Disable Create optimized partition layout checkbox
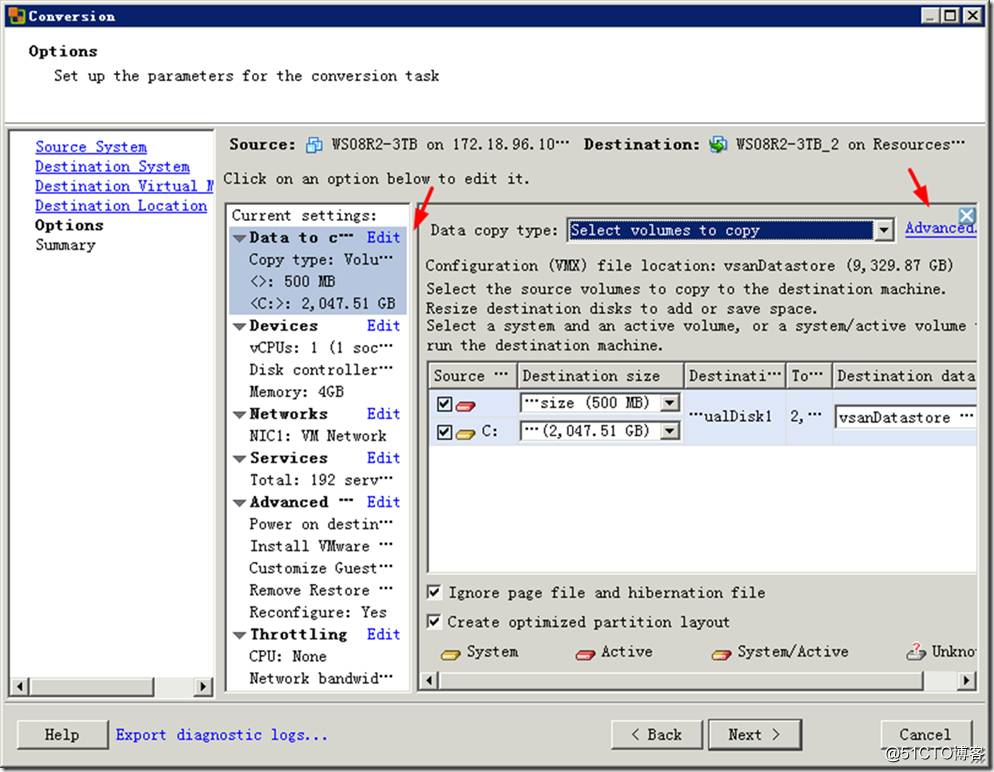This screenshot has width=994, height=772. tap(434, 622)
